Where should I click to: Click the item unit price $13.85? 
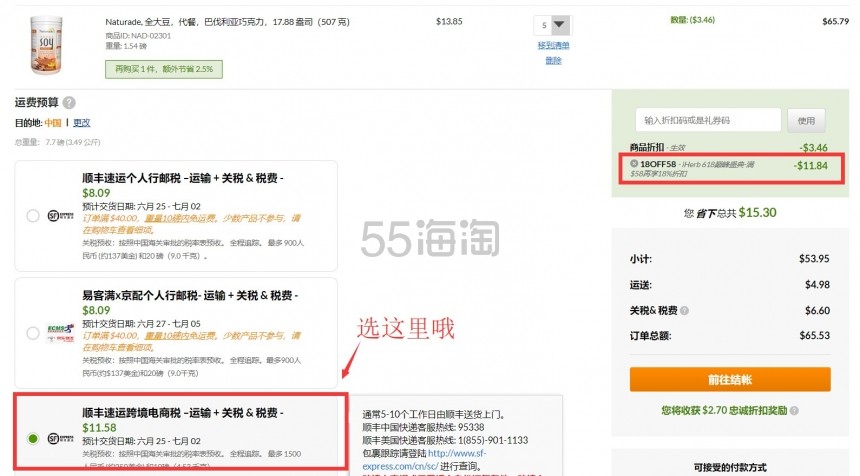449,21
